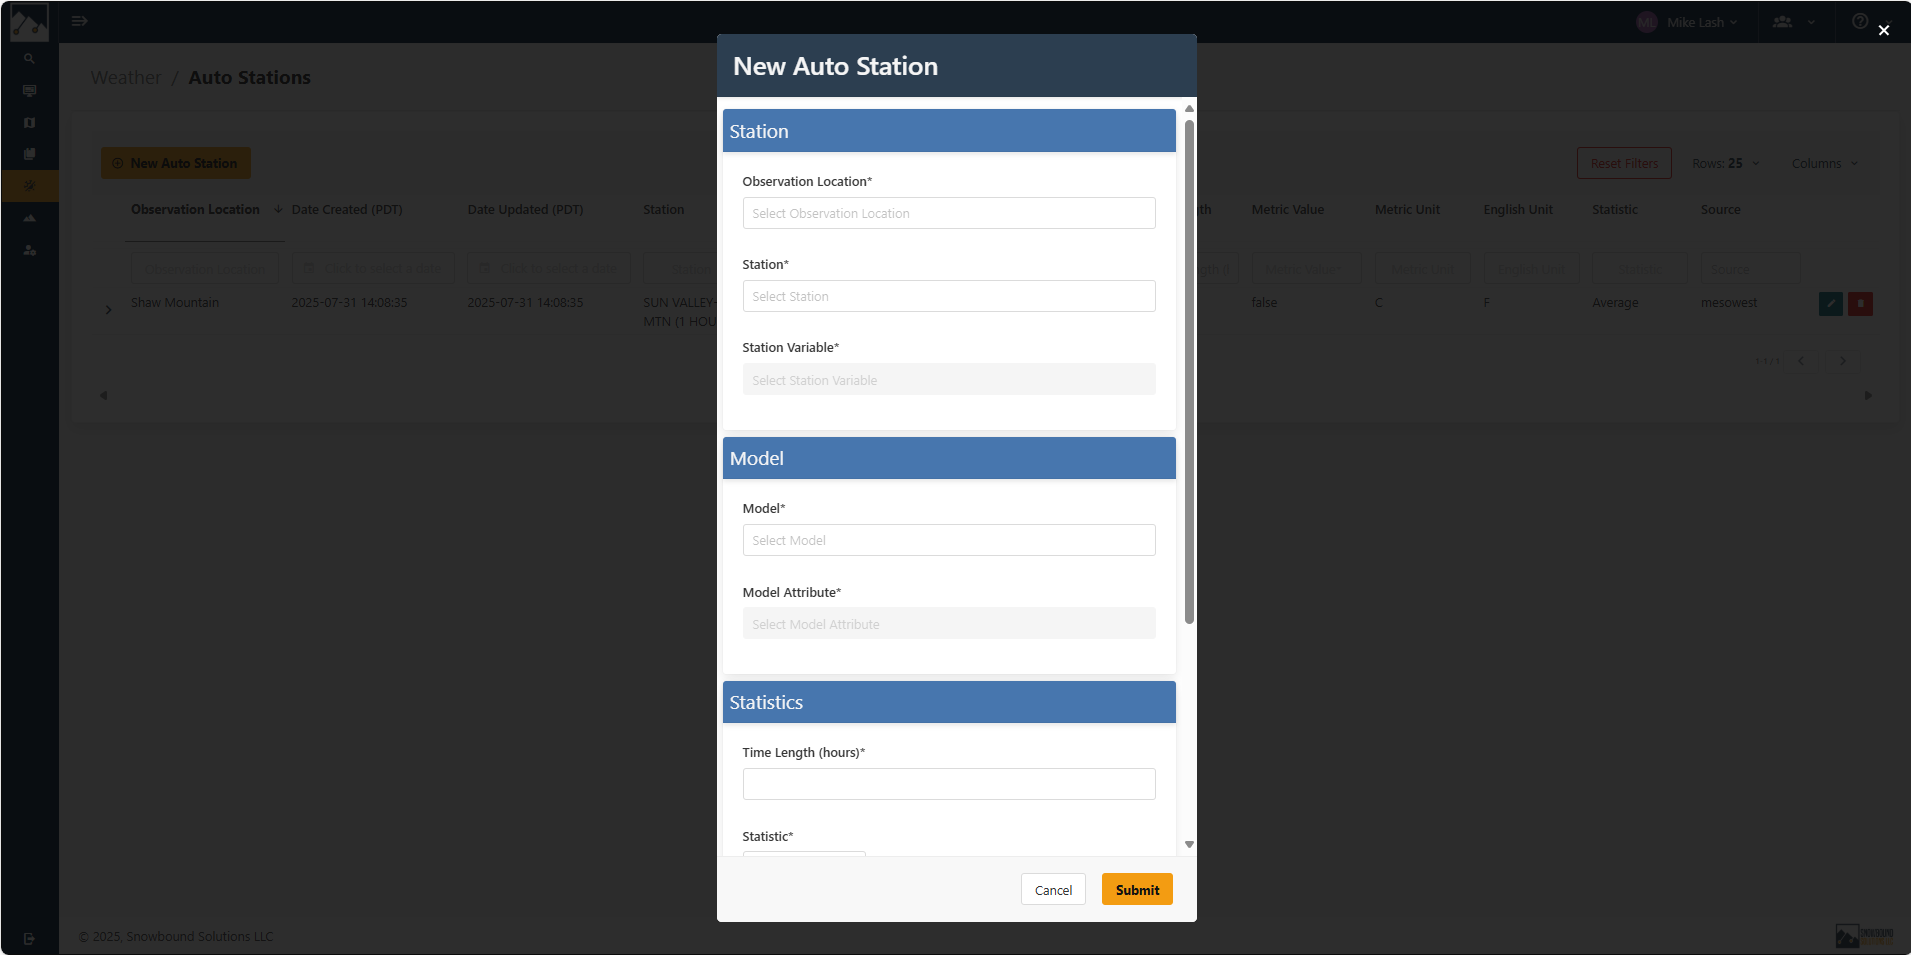Open the mountain terrain sidebar icon

[29, 218]
